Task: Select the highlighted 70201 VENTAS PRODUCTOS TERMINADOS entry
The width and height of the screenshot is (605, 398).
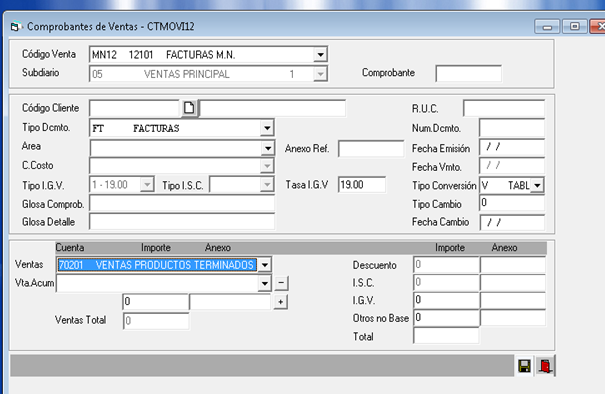Action: (x=156, y=265)
